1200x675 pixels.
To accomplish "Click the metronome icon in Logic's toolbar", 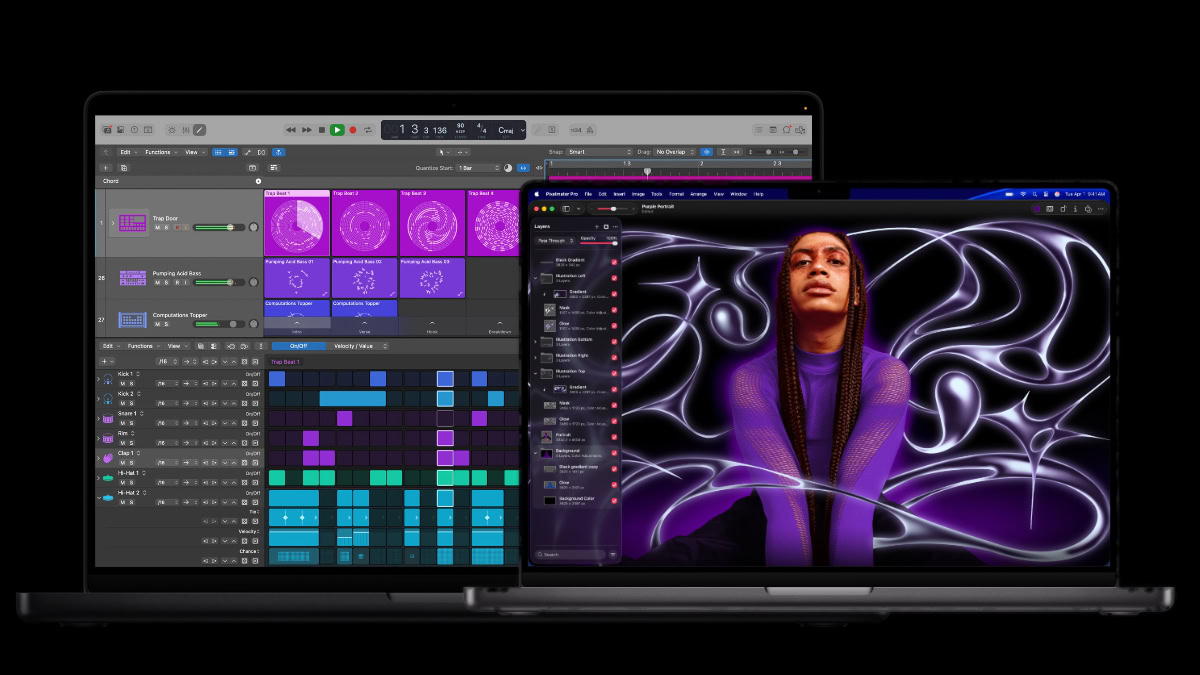I will (x=588, y=129).
